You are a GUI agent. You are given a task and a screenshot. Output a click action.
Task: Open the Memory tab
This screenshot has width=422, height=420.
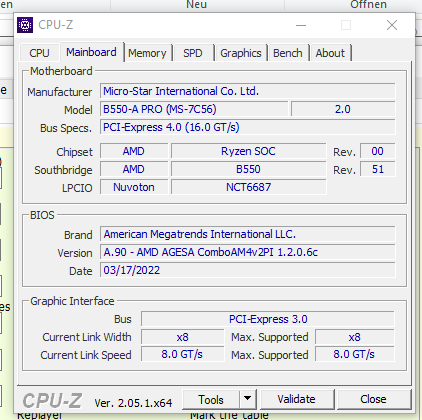click(147, 53)
